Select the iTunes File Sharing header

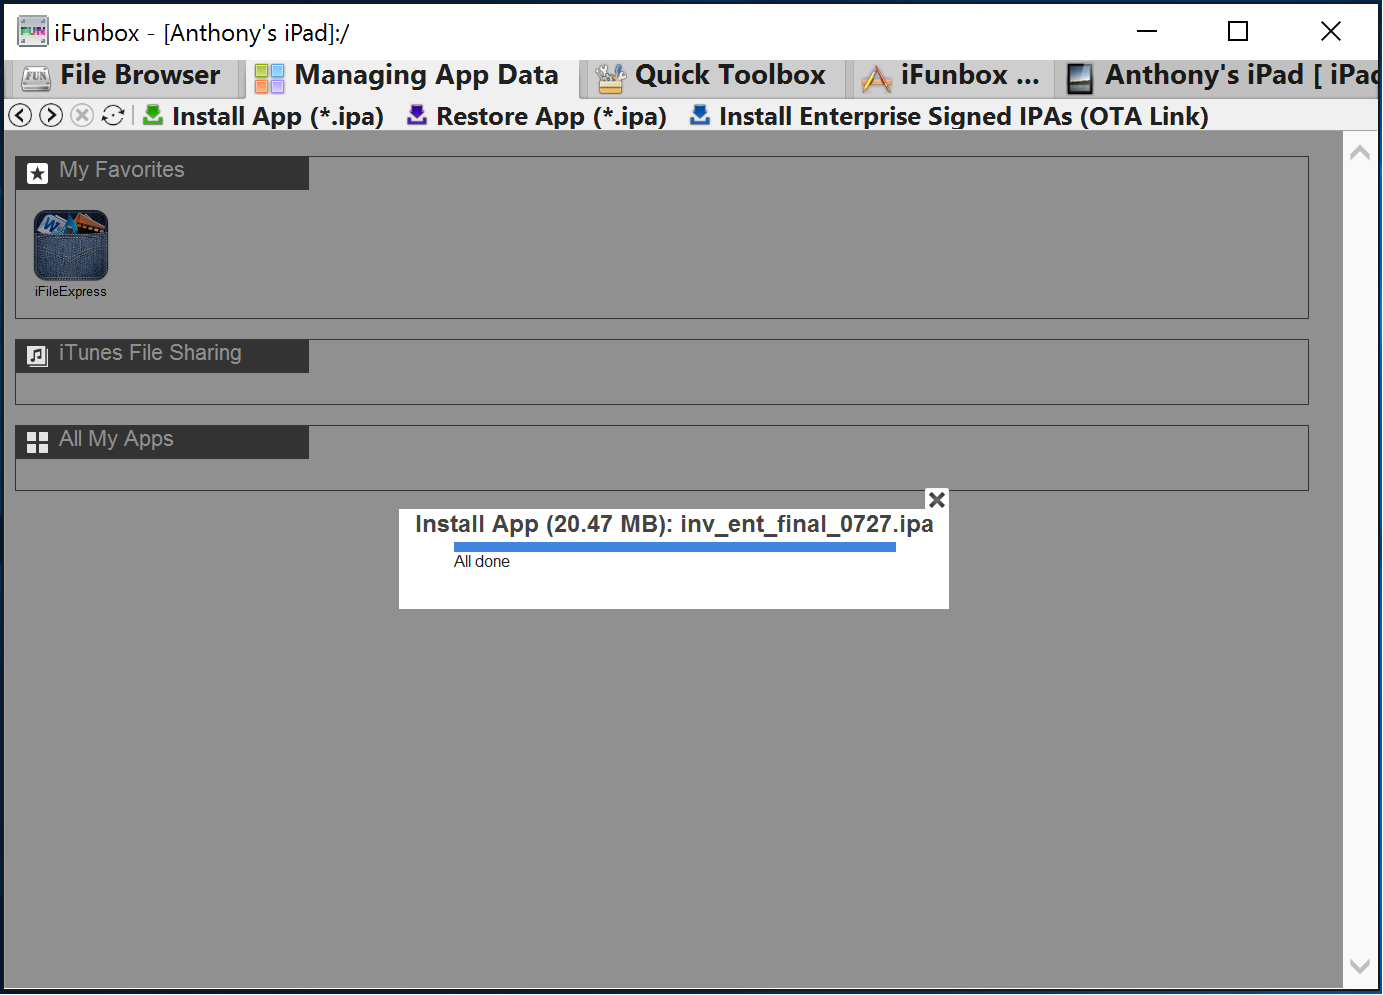(x=162, y=356)
